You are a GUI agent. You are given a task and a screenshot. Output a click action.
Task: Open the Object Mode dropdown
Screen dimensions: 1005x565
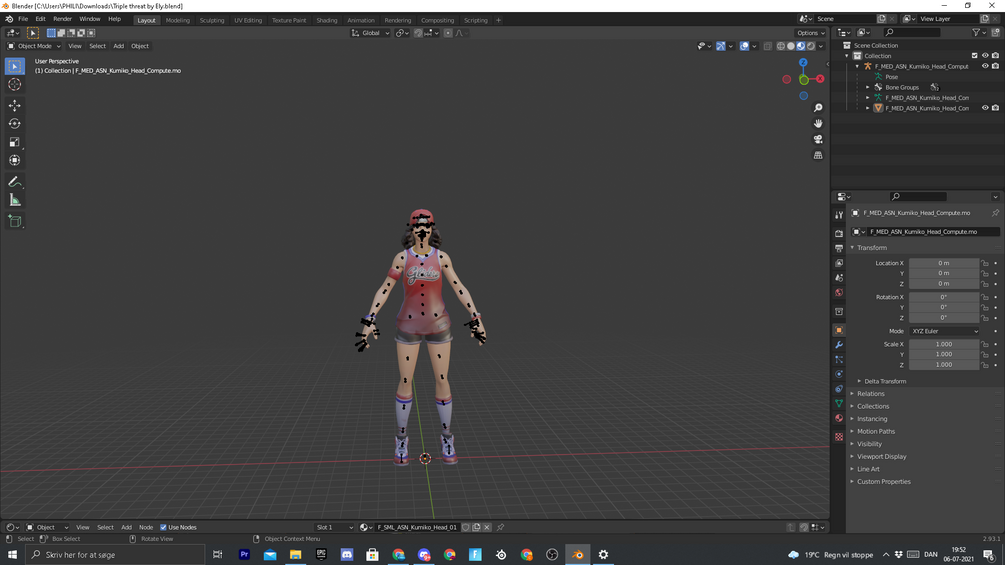point(34,46)
